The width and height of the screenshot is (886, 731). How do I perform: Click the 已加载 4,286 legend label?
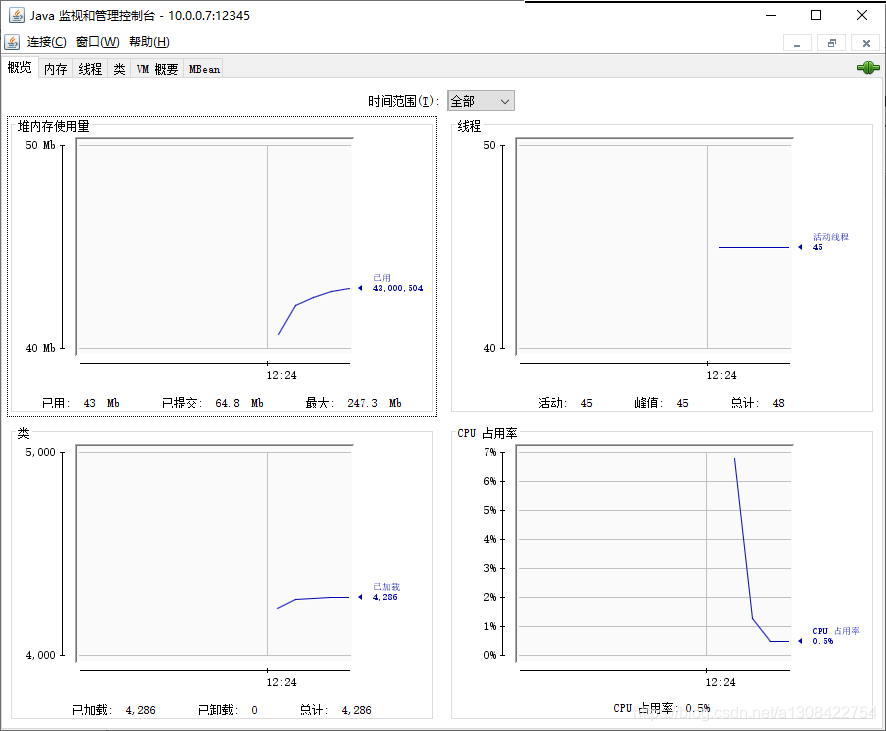(386, 592)
